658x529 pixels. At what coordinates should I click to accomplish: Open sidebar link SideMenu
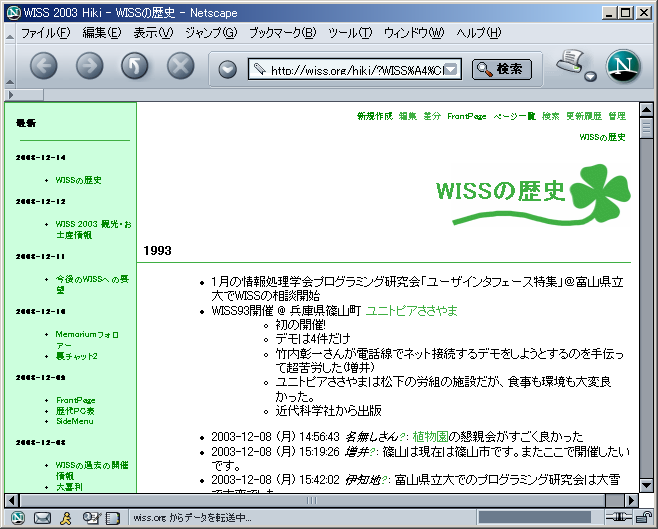point(75,421)
